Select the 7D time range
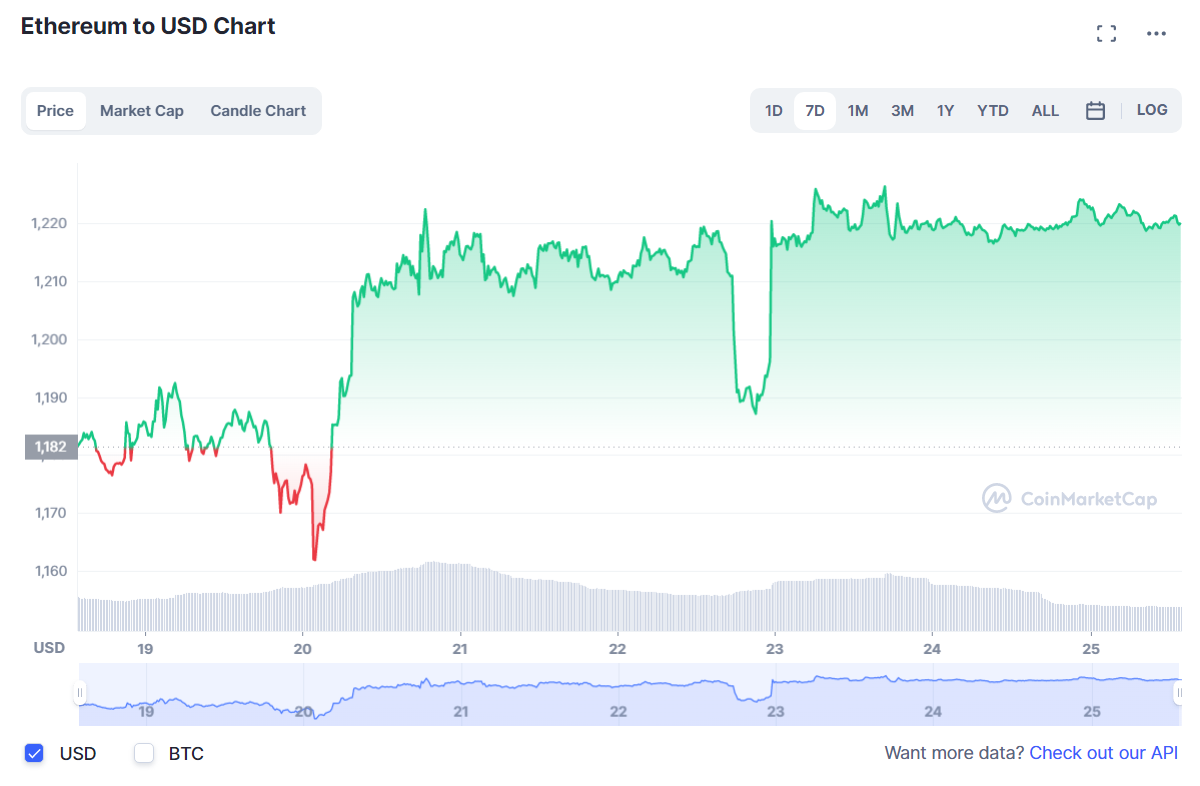Viewport: 1200px width, 786px height. tap(815, 111)
